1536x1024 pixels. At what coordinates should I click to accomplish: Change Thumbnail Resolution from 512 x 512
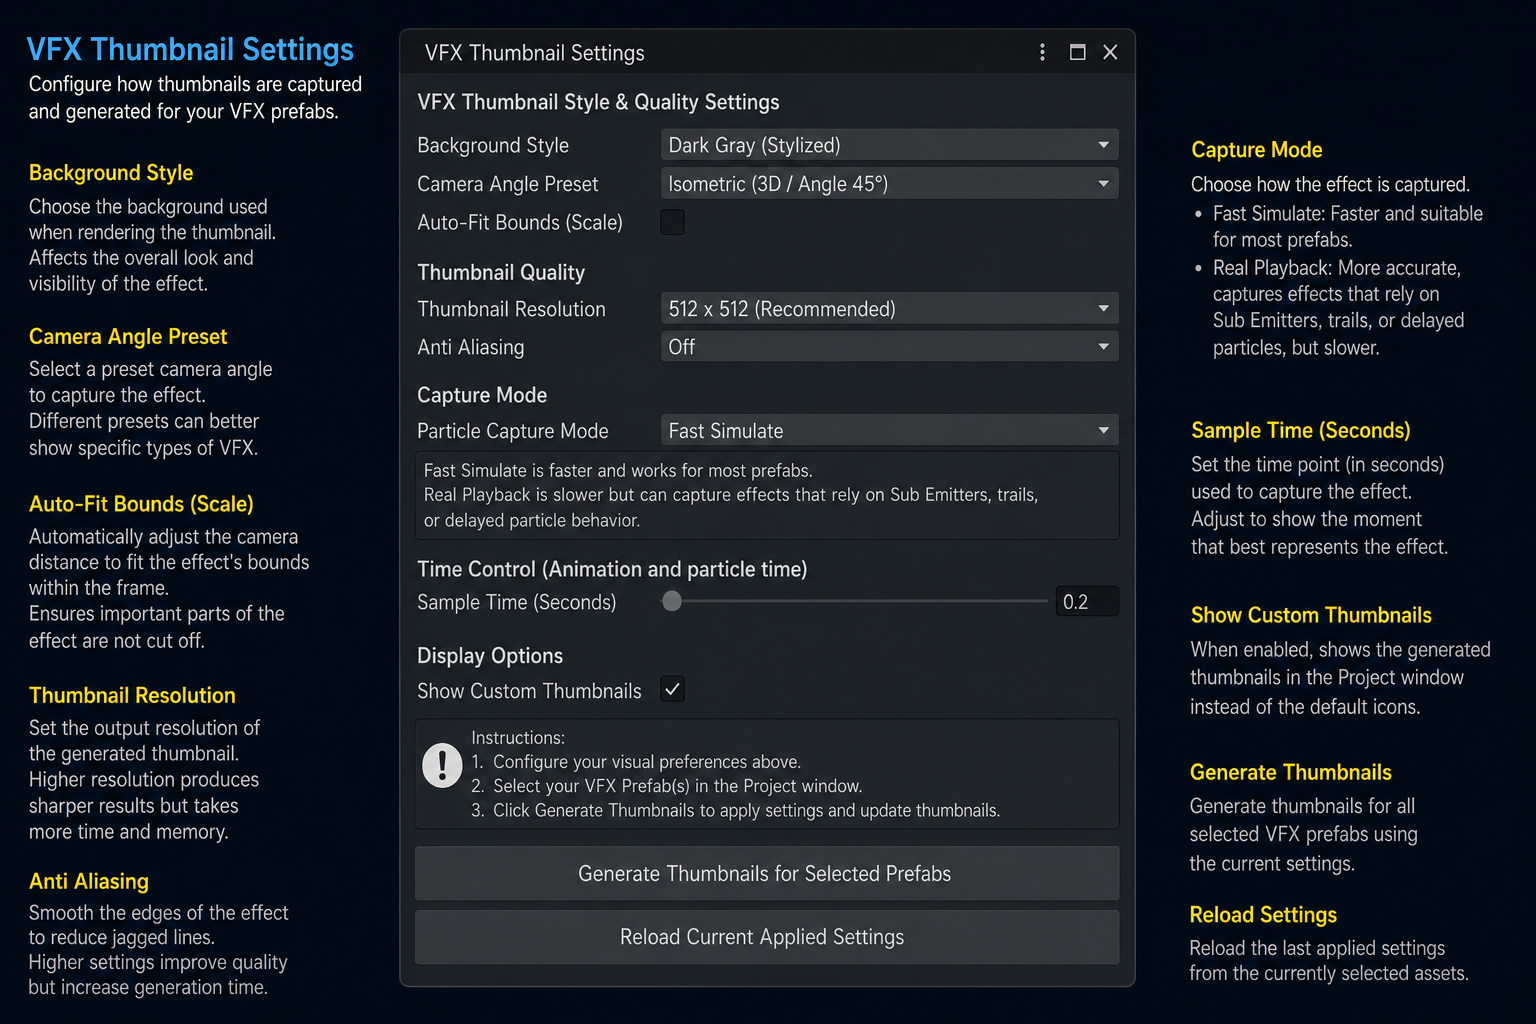(889, 309)
